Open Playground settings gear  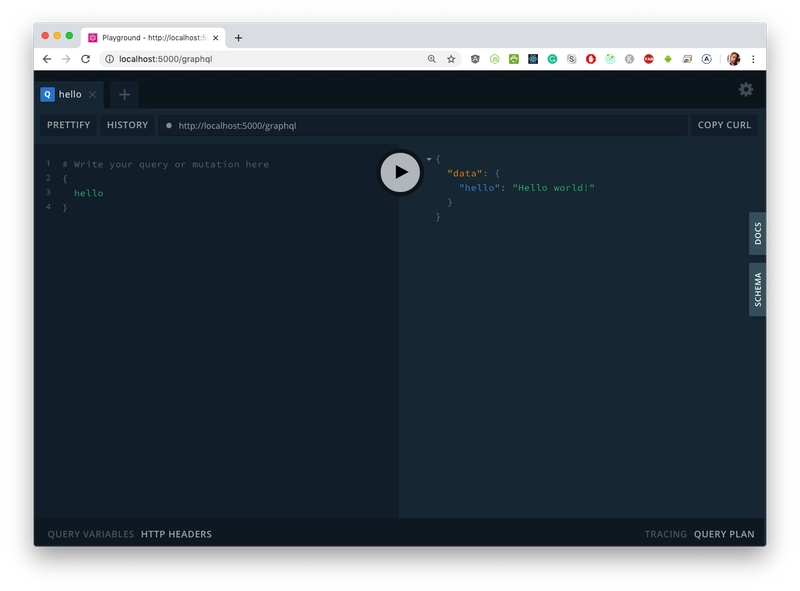click(746, 90)
